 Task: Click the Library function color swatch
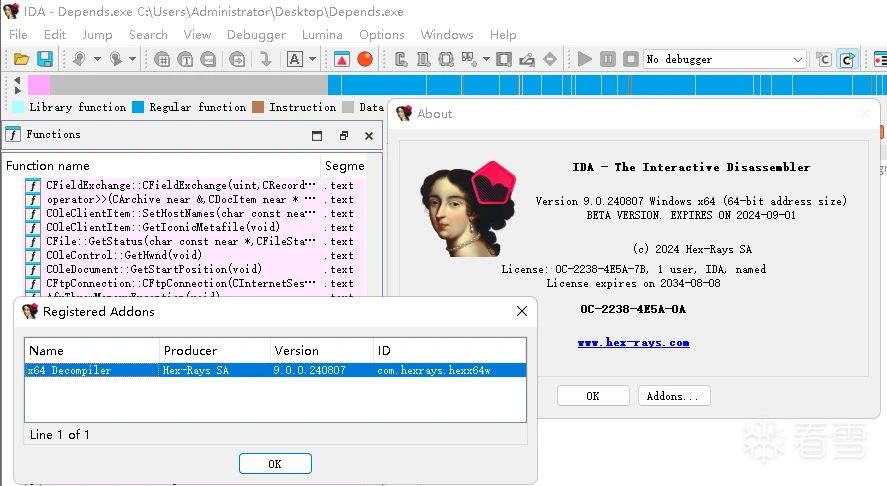[18, 107]
